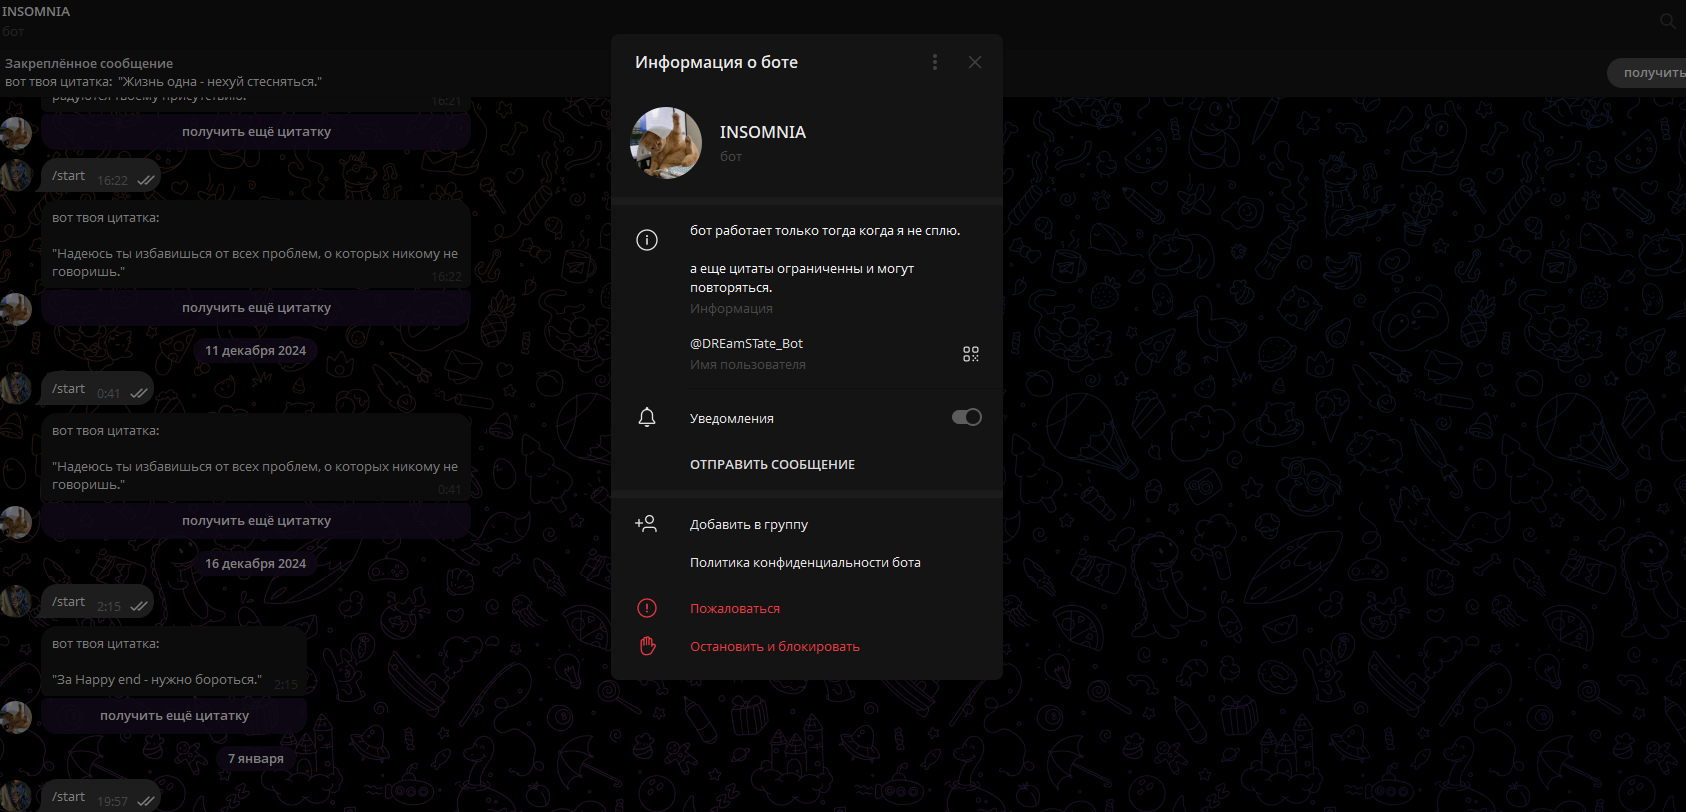The image size is (1686, 812).
Task: Select Пожаловаться
Action: coord(735,608)
